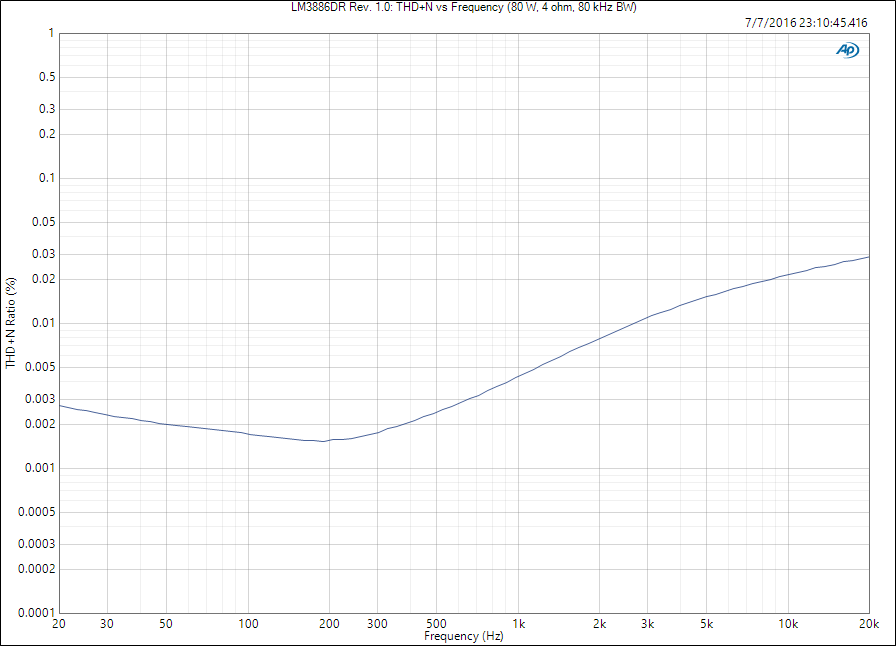Viewport: 896px width, 646px height.
Task: Click the X-axis tick label '300'
Action: pos(377,624)
